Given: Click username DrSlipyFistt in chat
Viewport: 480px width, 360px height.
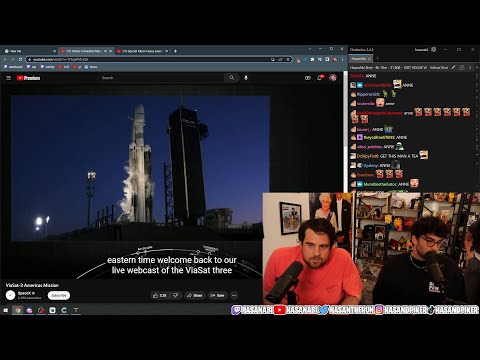Looking at the screenshot, I should point(368,156).
